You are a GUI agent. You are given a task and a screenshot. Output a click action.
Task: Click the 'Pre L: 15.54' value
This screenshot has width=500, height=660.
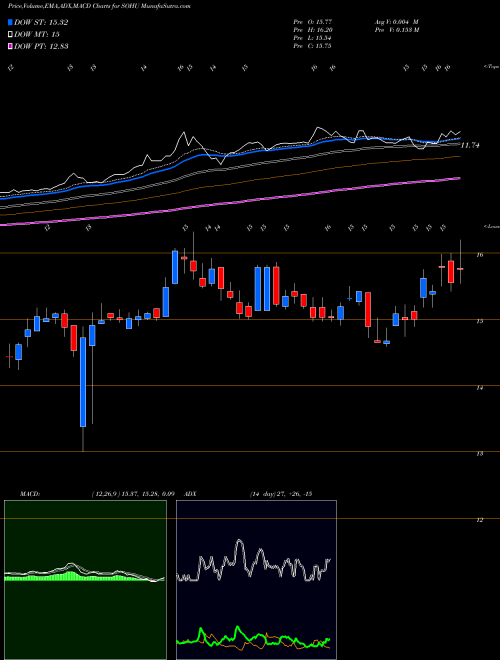[x=312, y=38]
